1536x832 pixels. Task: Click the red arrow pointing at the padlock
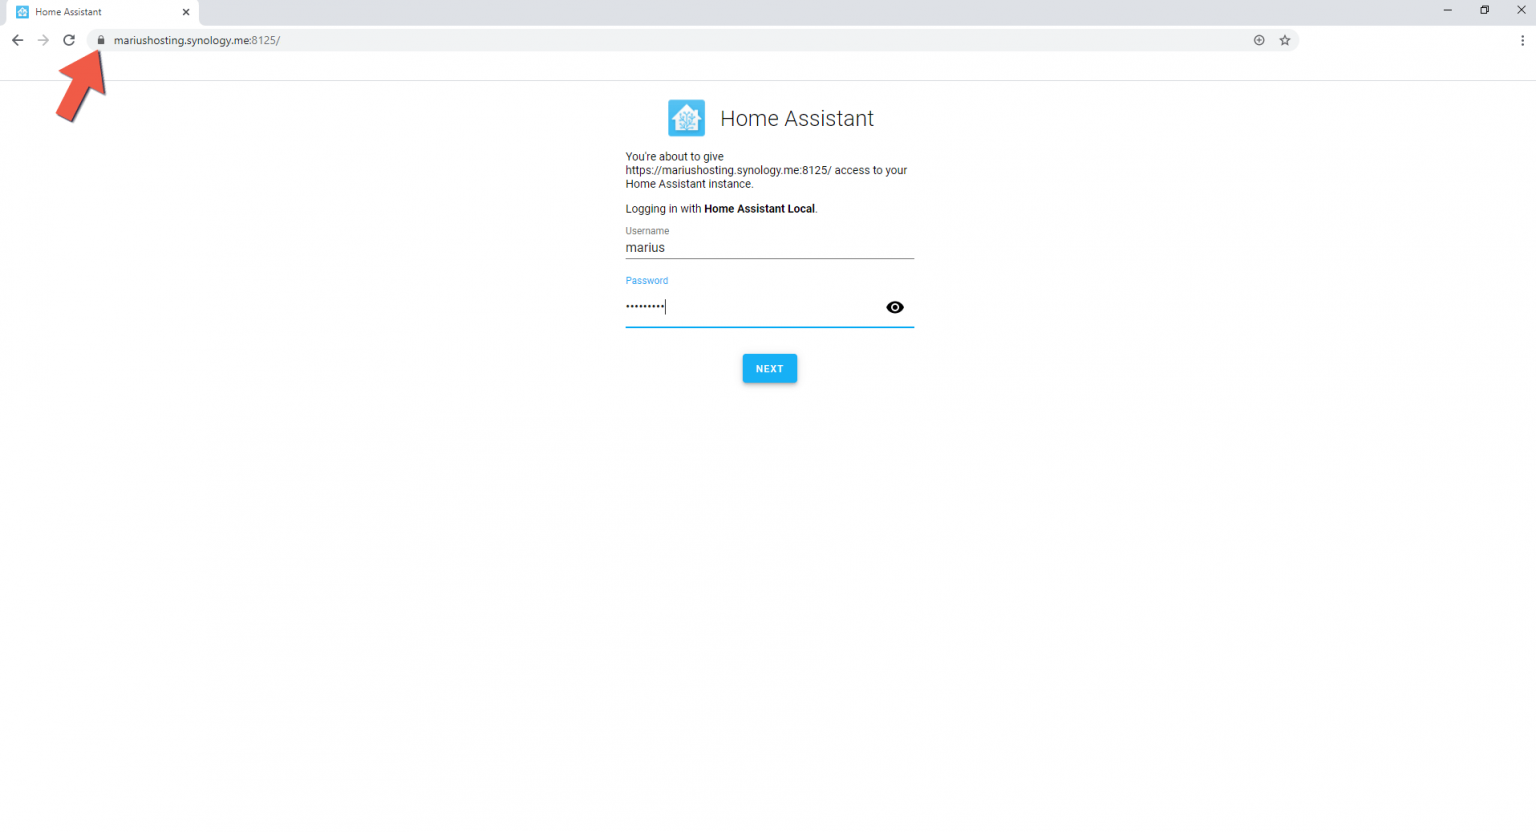coord(82,85)
